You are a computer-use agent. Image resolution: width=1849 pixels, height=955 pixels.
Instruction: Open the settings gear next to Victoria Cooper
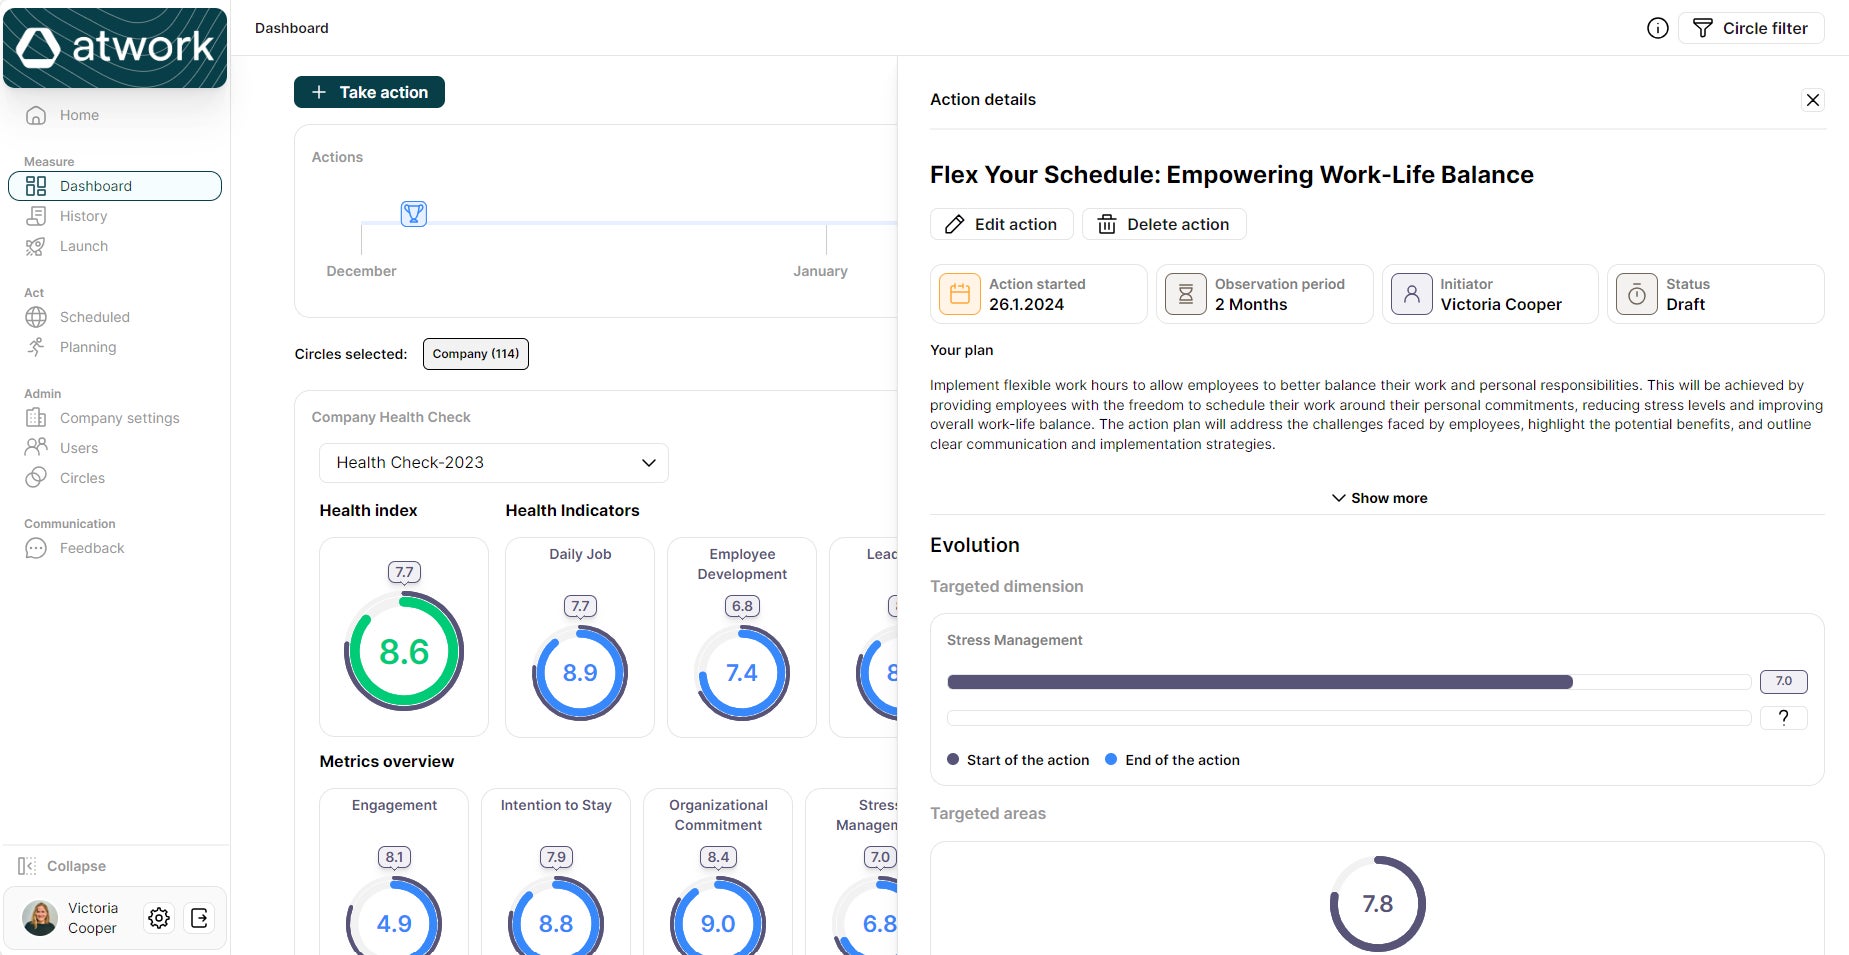158,918
